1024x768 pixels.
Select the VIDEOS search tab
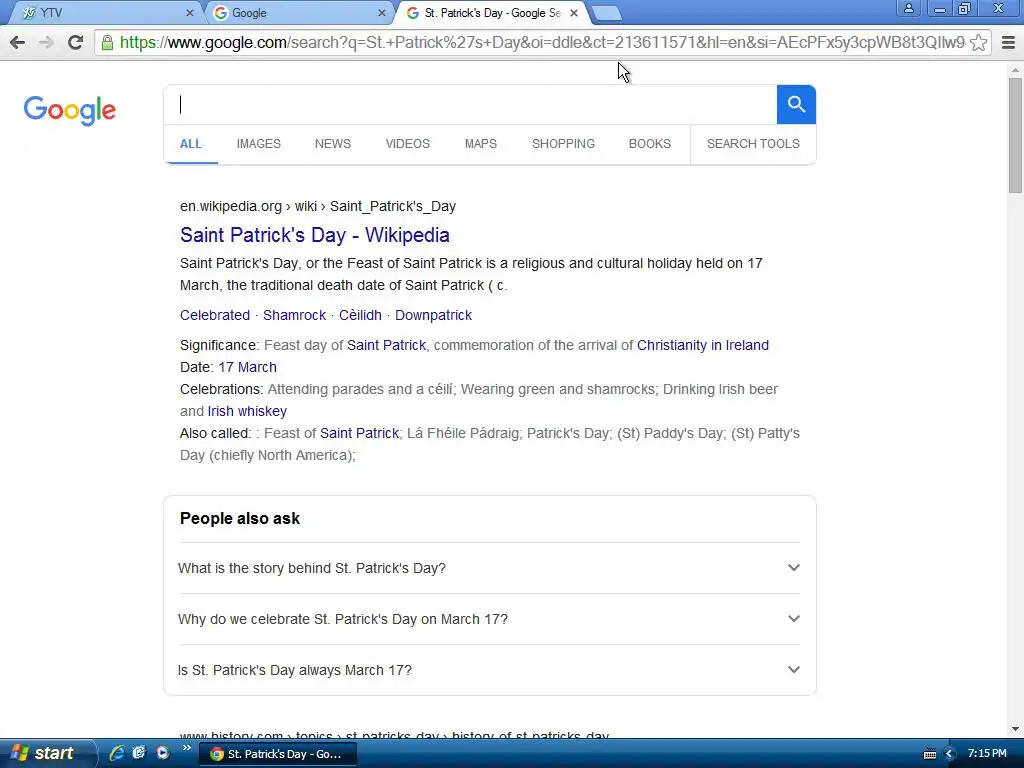[408, 144]
